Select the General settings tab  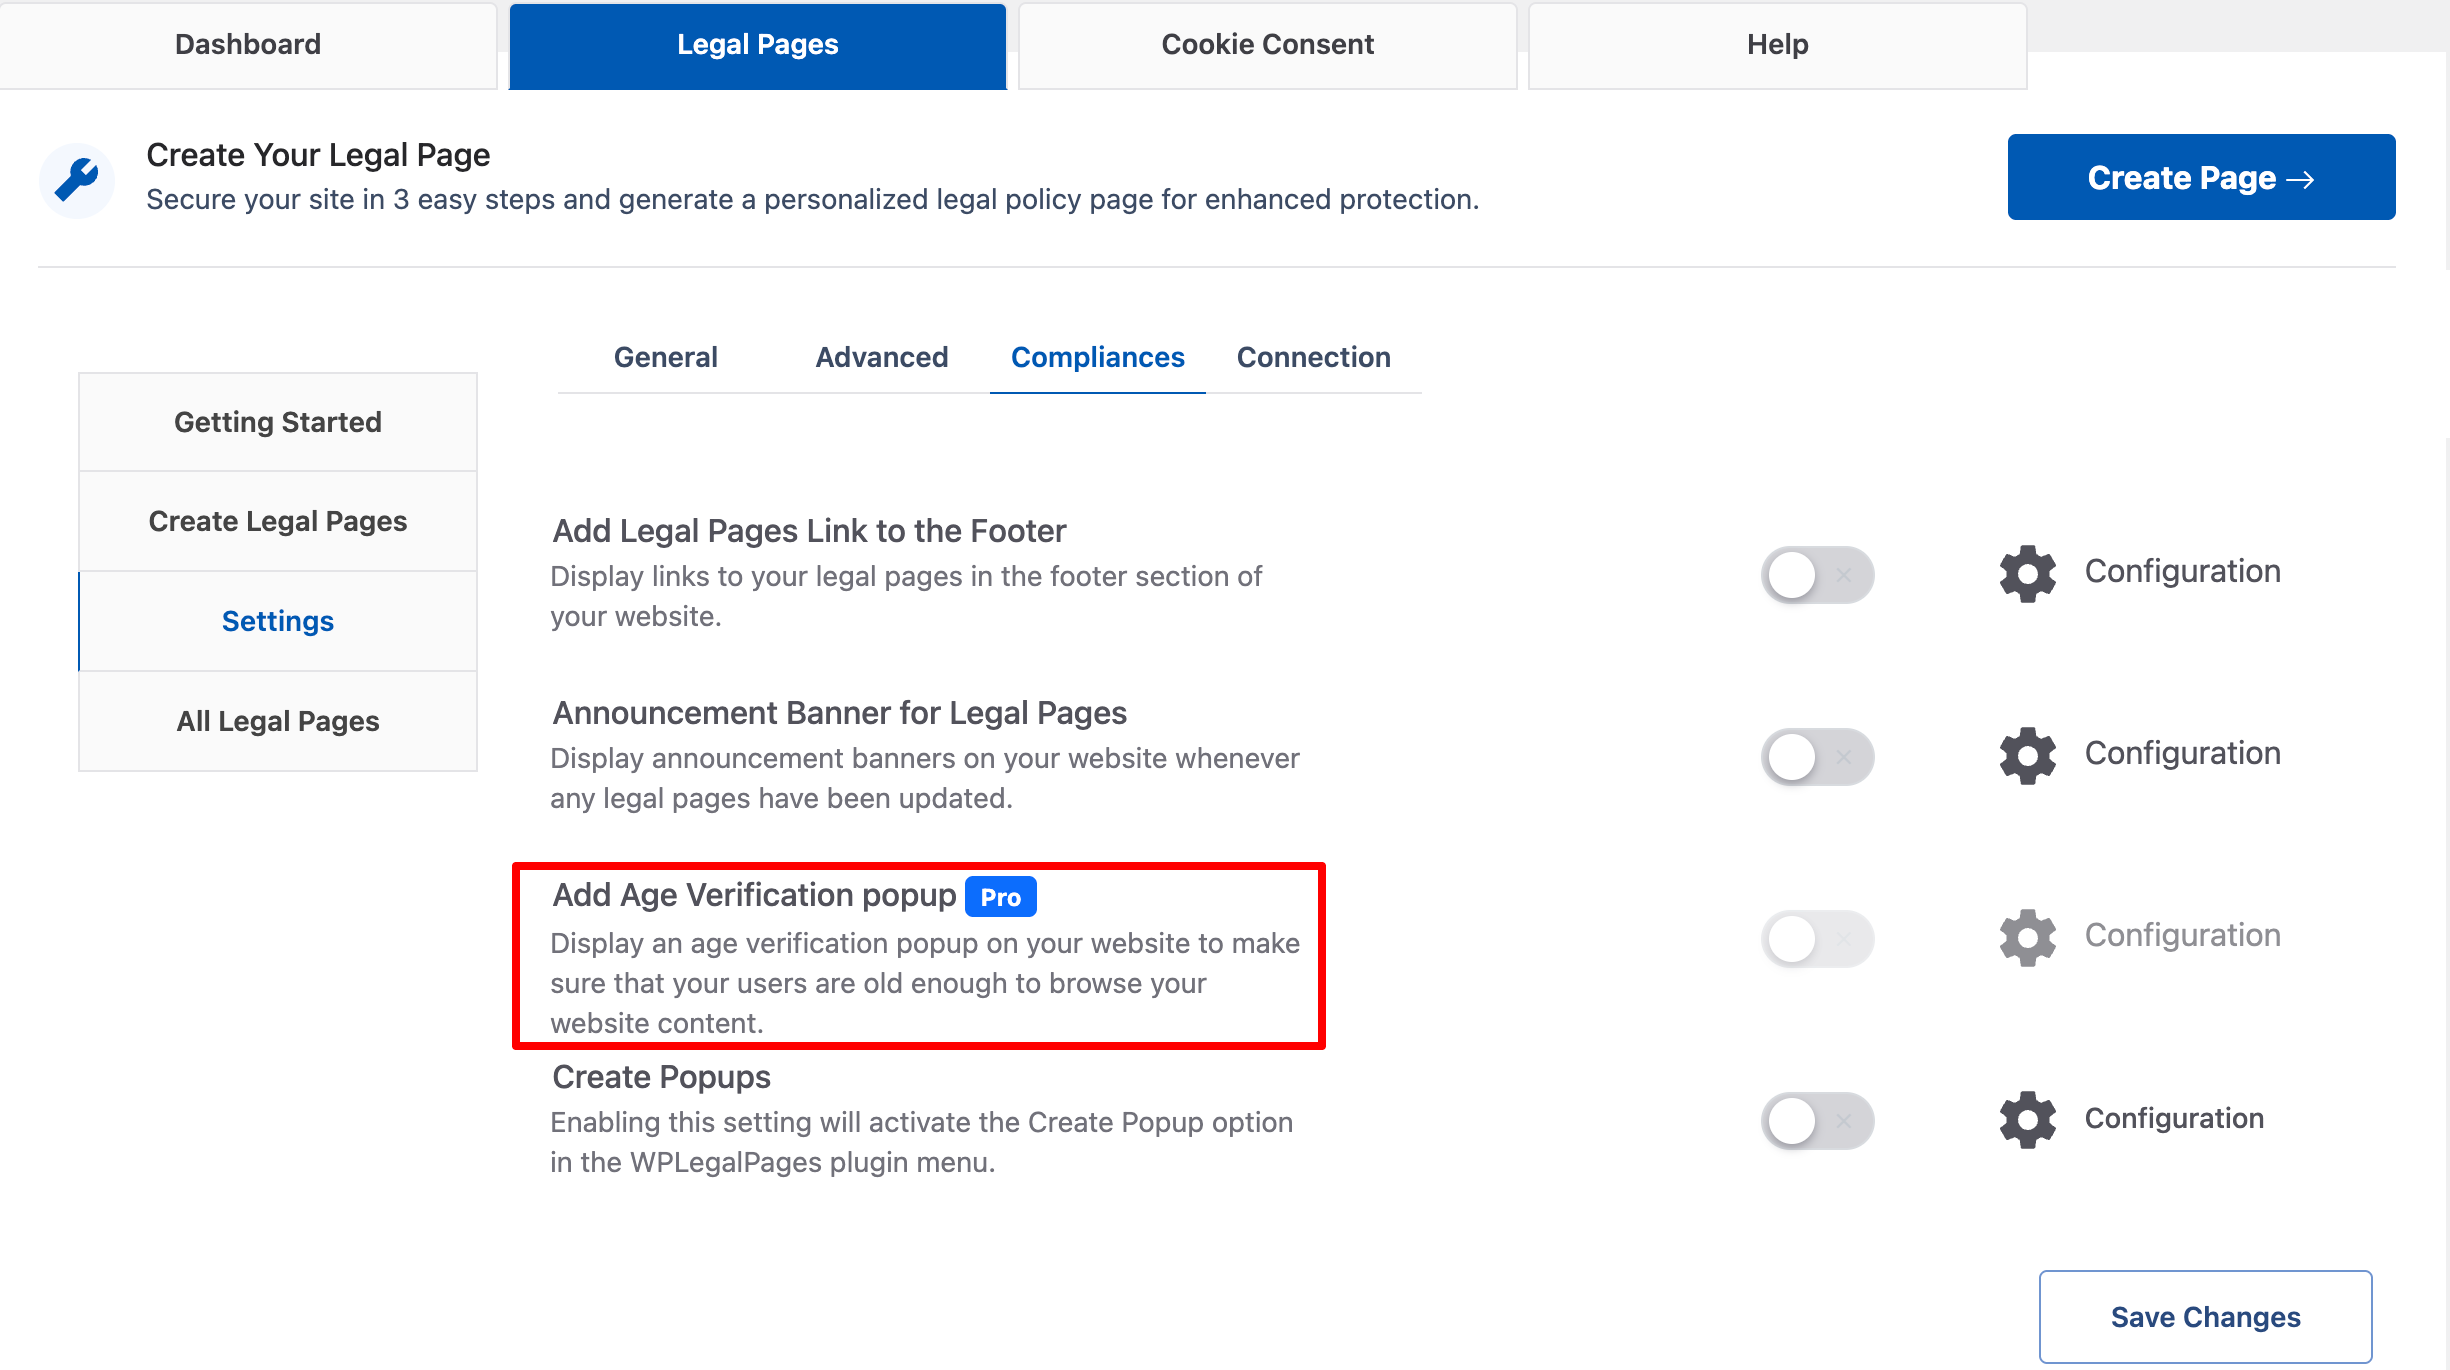point(665,357)
